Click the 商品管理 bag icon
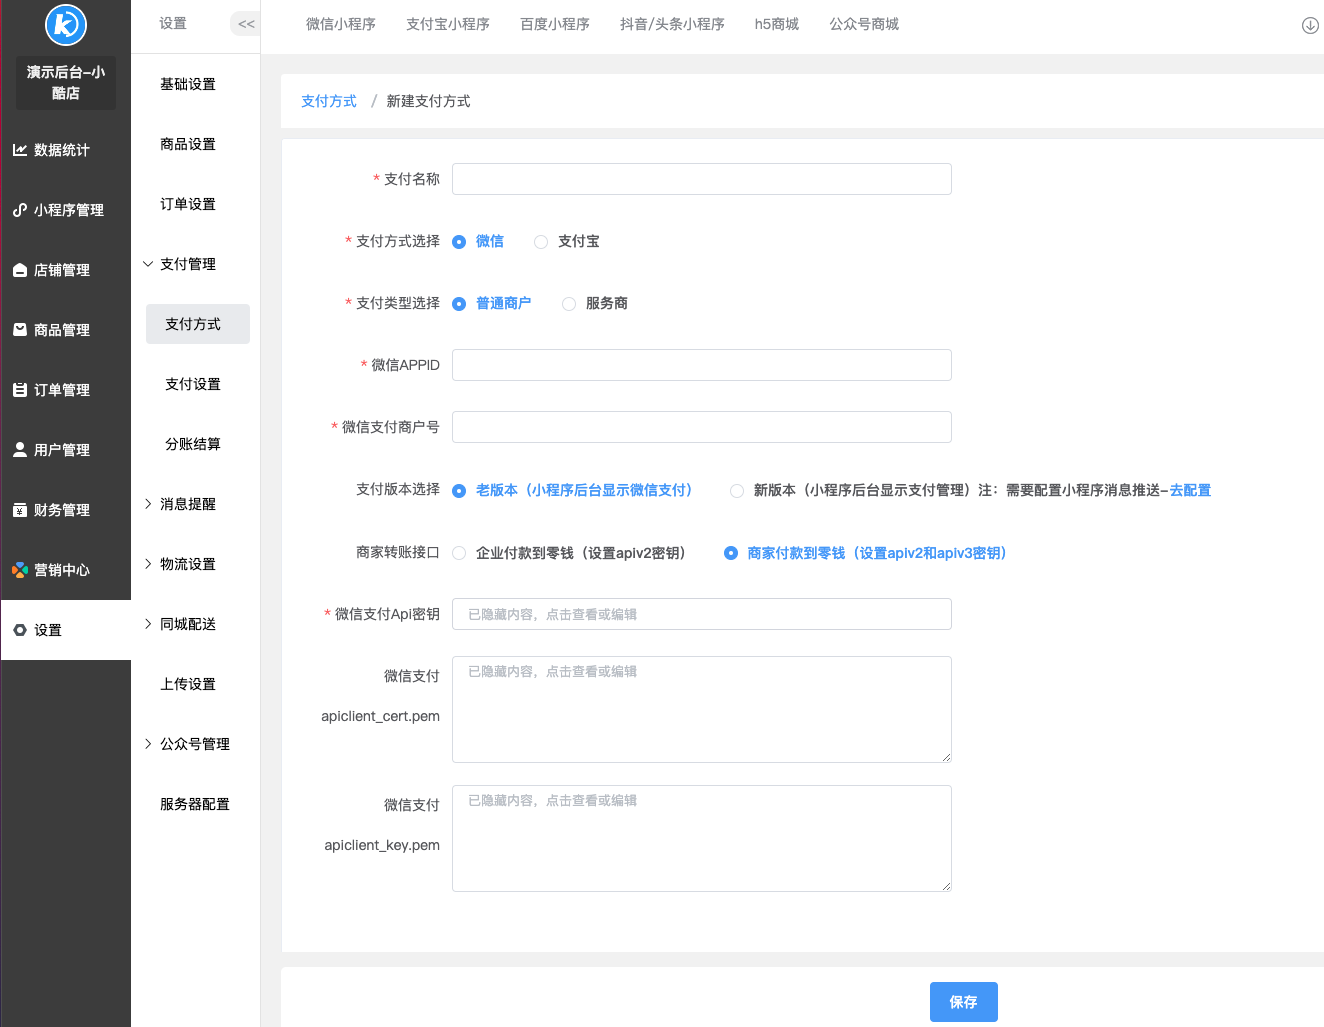This screenshot has height=1027, width=1324. click(x=20, y=329)
